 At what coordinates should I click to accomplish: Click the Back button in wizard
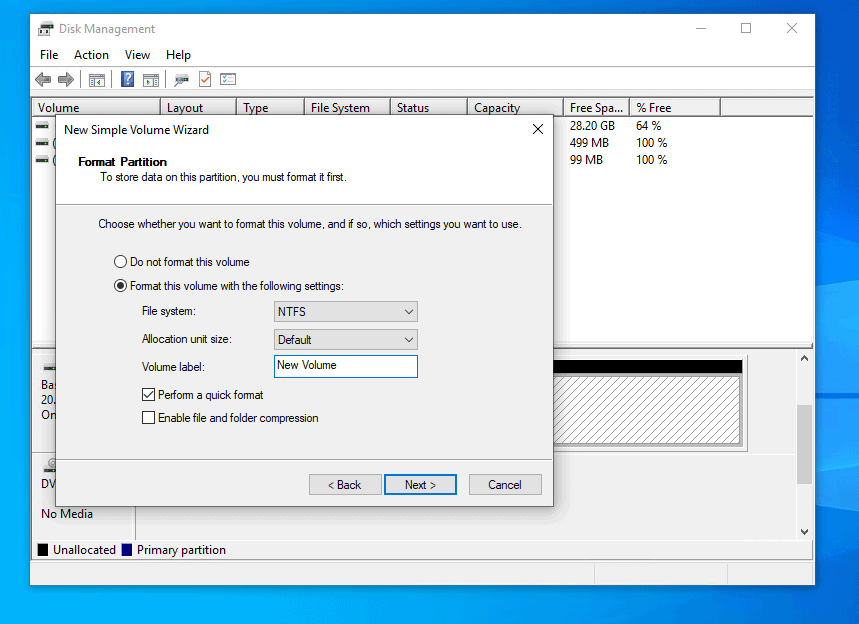(345, 485)
